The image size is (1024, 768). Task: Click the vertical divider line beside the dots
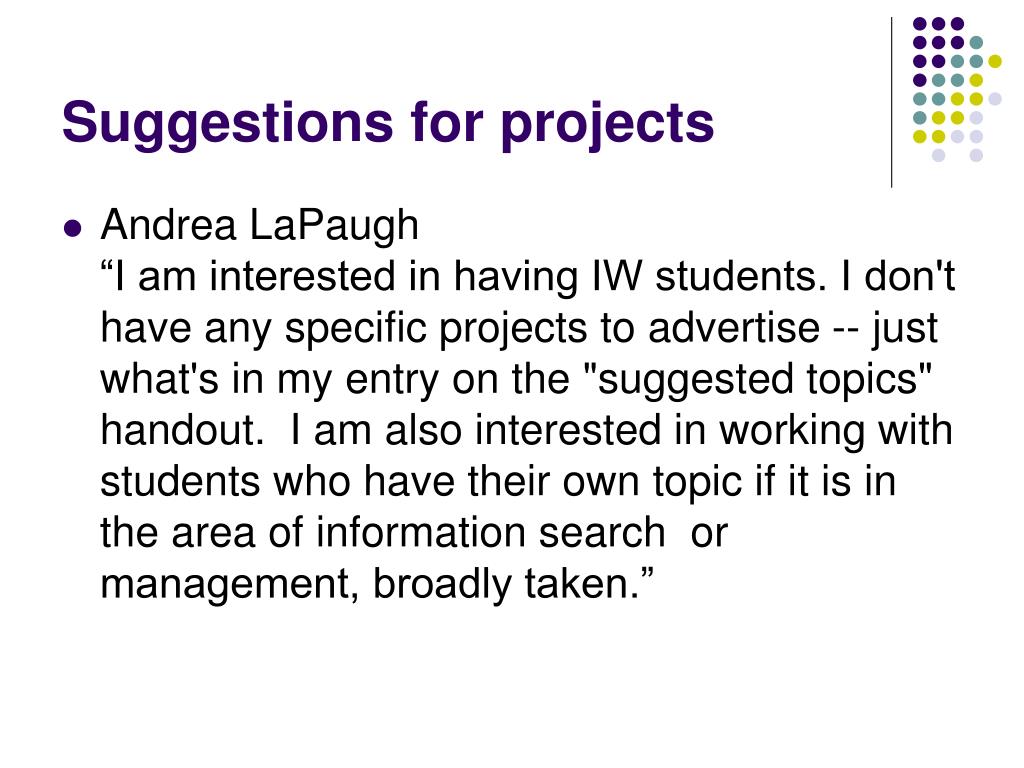tap(891, 103)
